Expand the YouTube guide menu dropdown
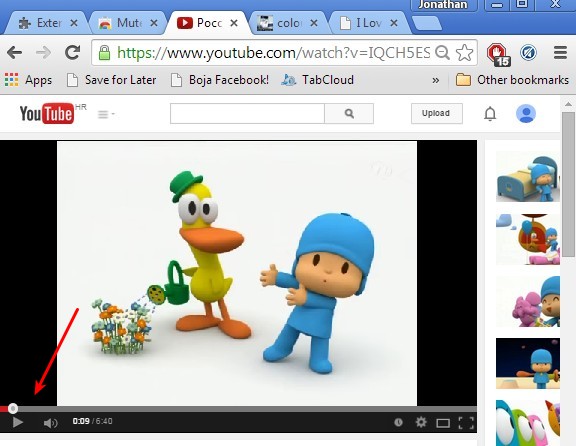 pos(106,115)
